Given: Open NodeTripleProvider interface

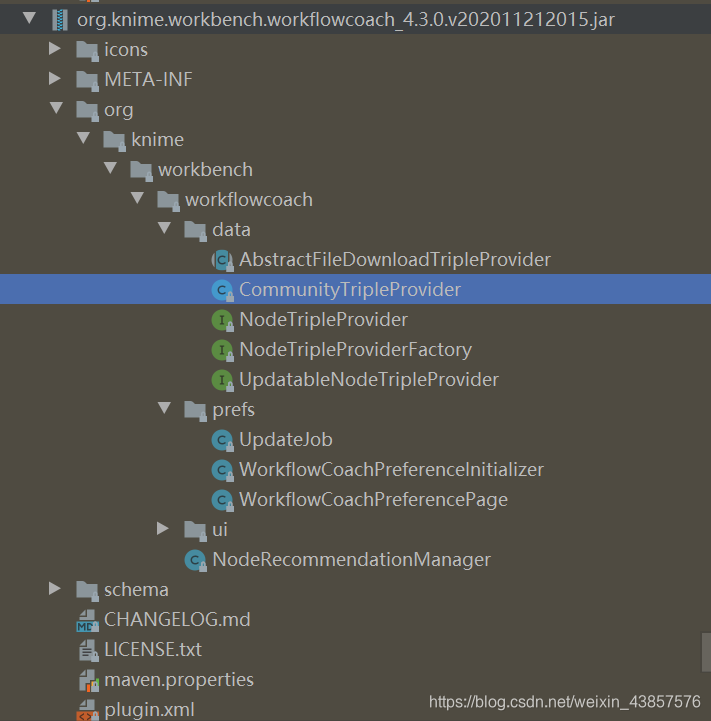Looking at the screenshot, I should click(323, 320).
